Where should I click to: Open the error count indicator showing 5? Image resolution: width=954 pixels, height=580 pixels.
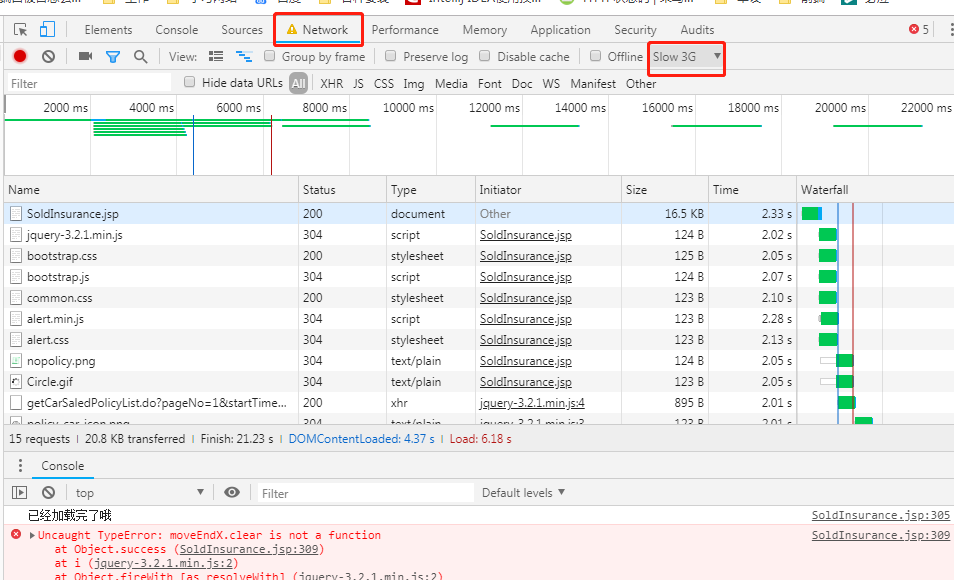[x=919, y=29]
